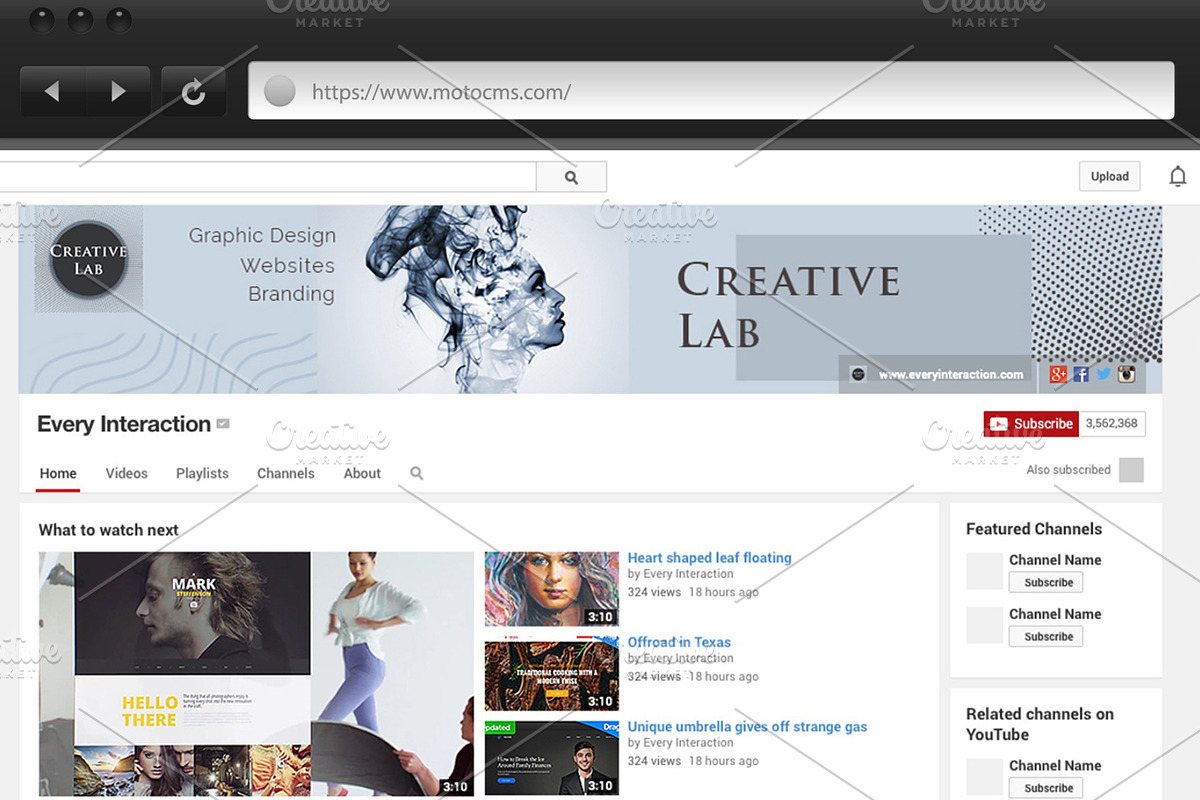The image size is (1200, 800).
Task: Open the Unique umbrella video thumbnail
Action: pos(552,758)
